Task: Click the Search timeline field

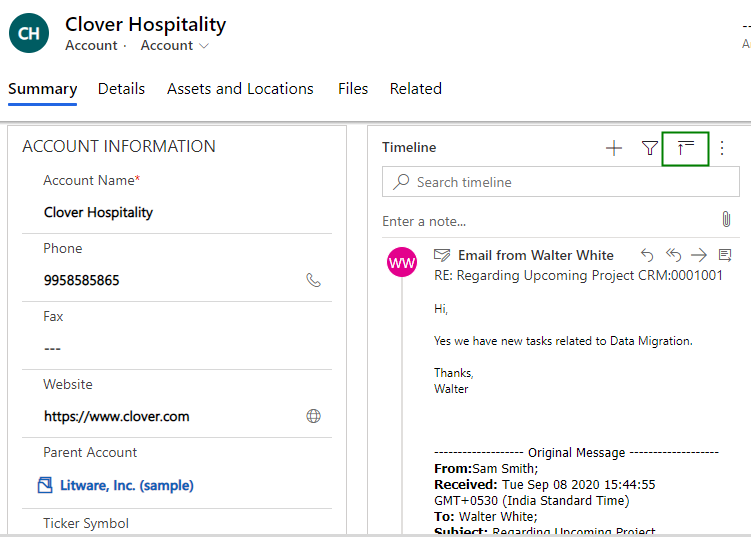Action: click(560, 182)
